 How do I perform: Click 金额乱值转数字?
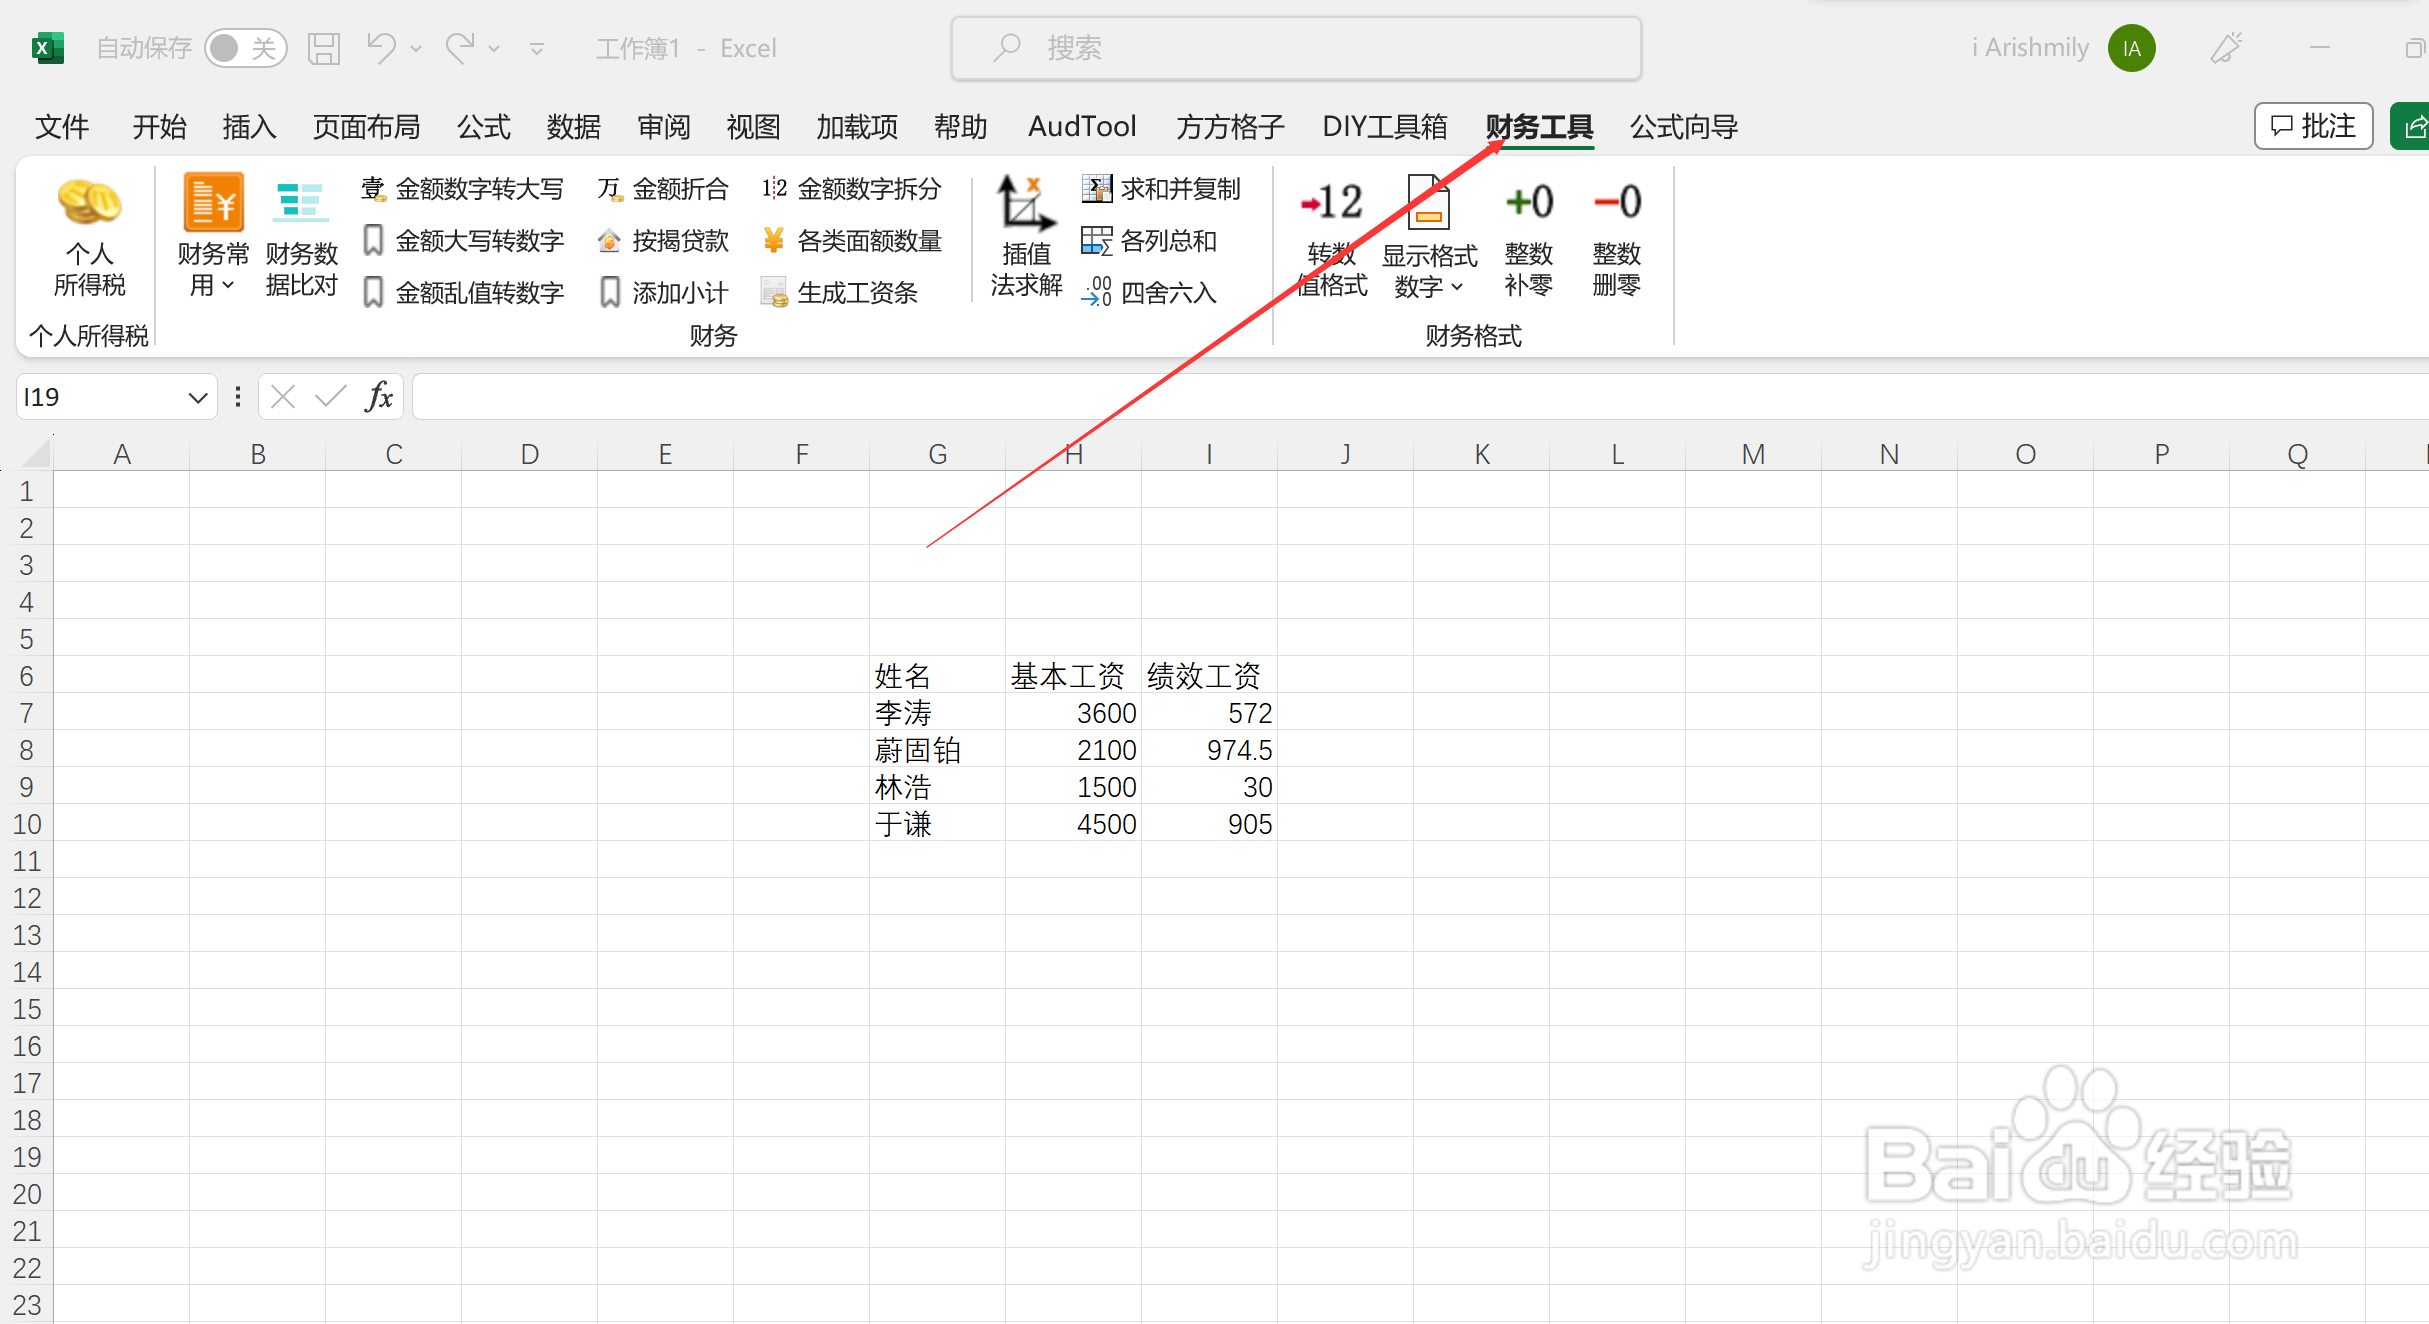[463, 293]
